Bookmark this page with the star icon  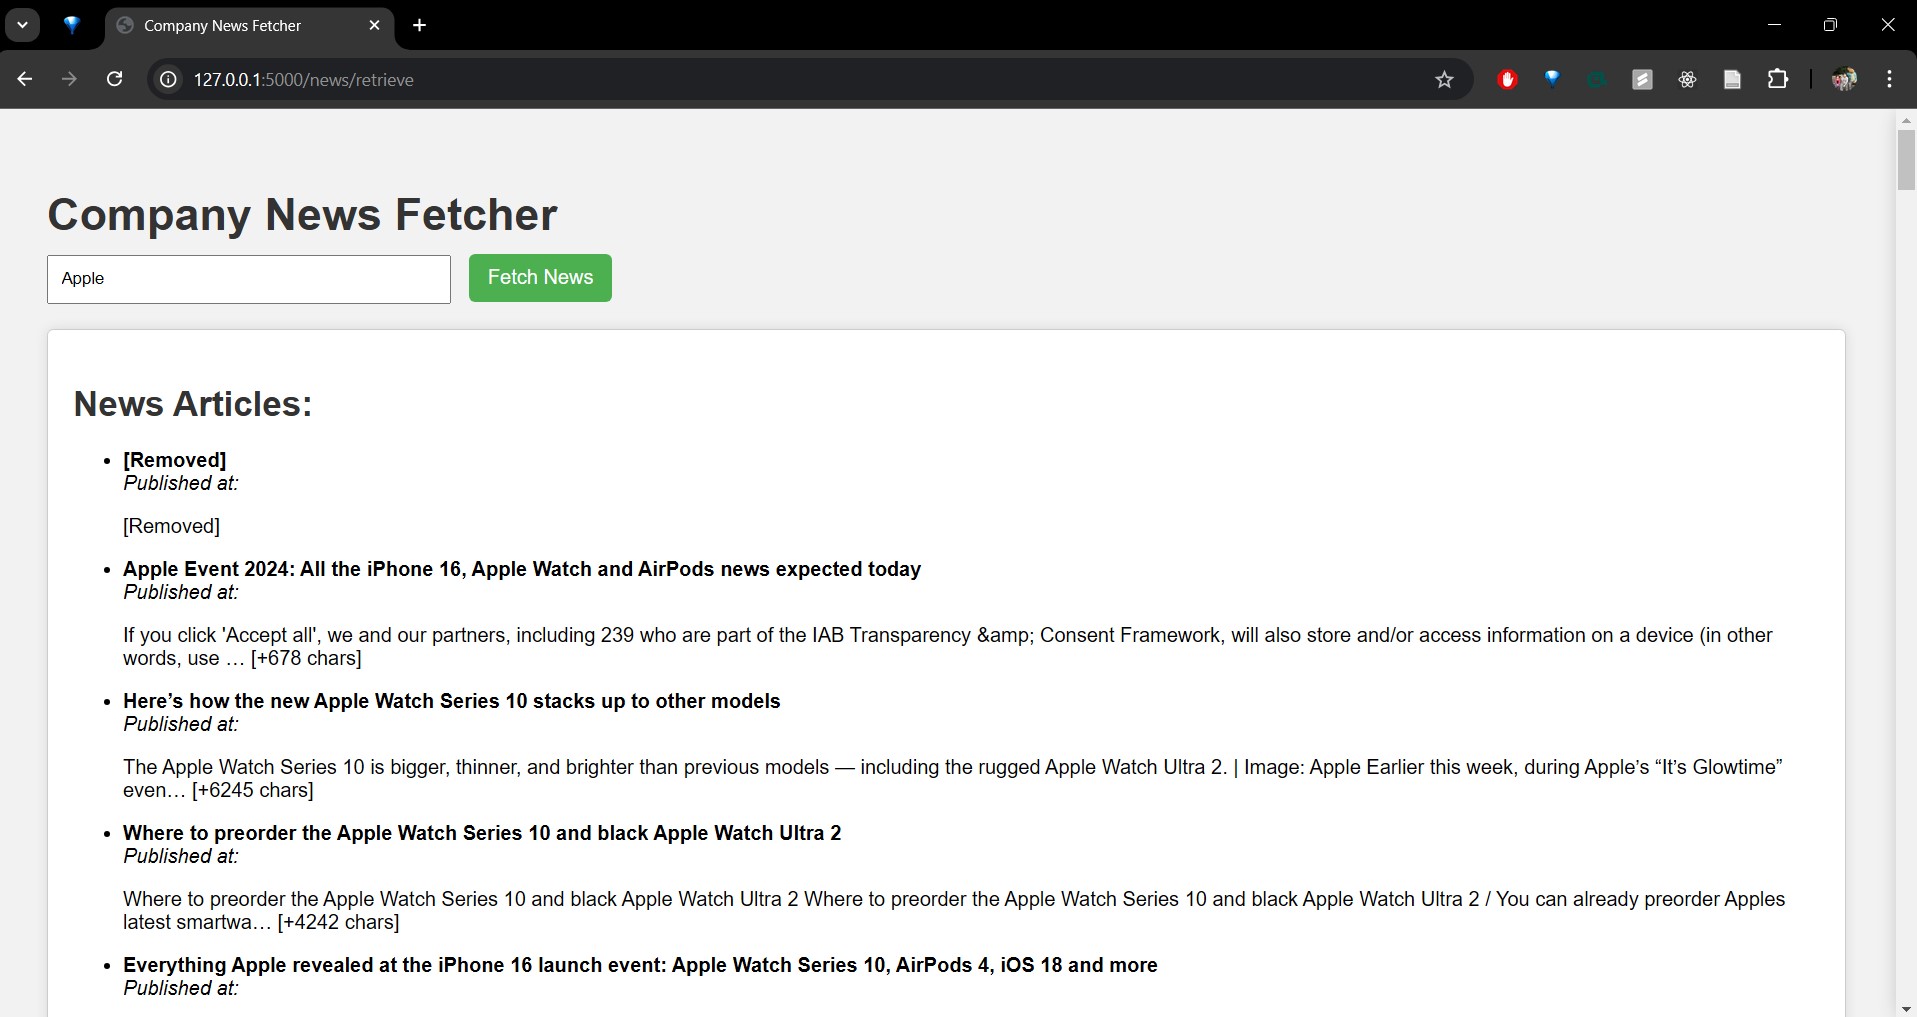(1444, 80)
